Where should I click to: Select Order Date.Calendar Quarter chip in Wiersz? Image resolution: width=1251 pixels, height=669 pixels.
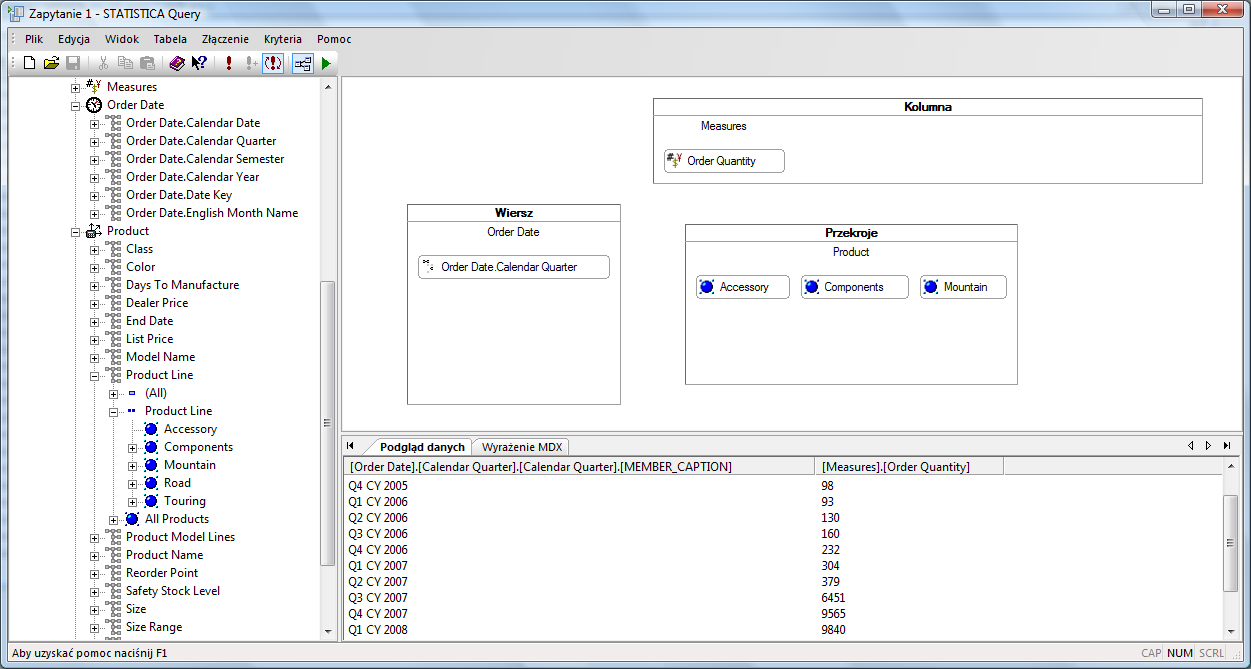tap(514, 267)
